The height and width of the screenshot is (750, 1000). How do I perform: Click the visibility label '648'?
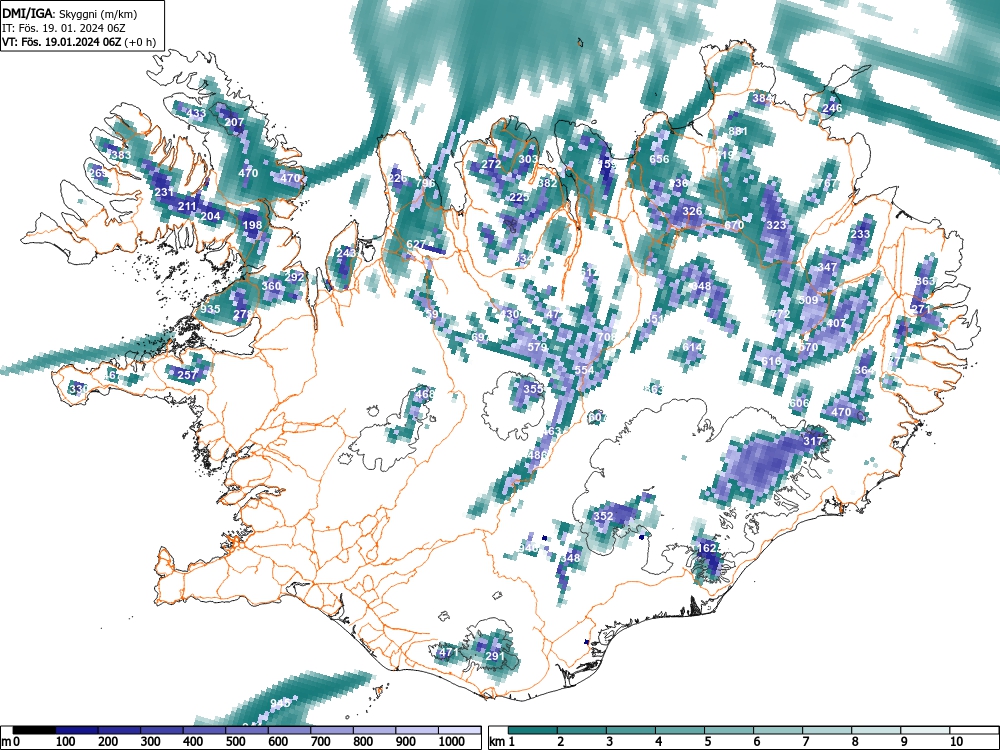pyautogui.click(x=701, y=286)
